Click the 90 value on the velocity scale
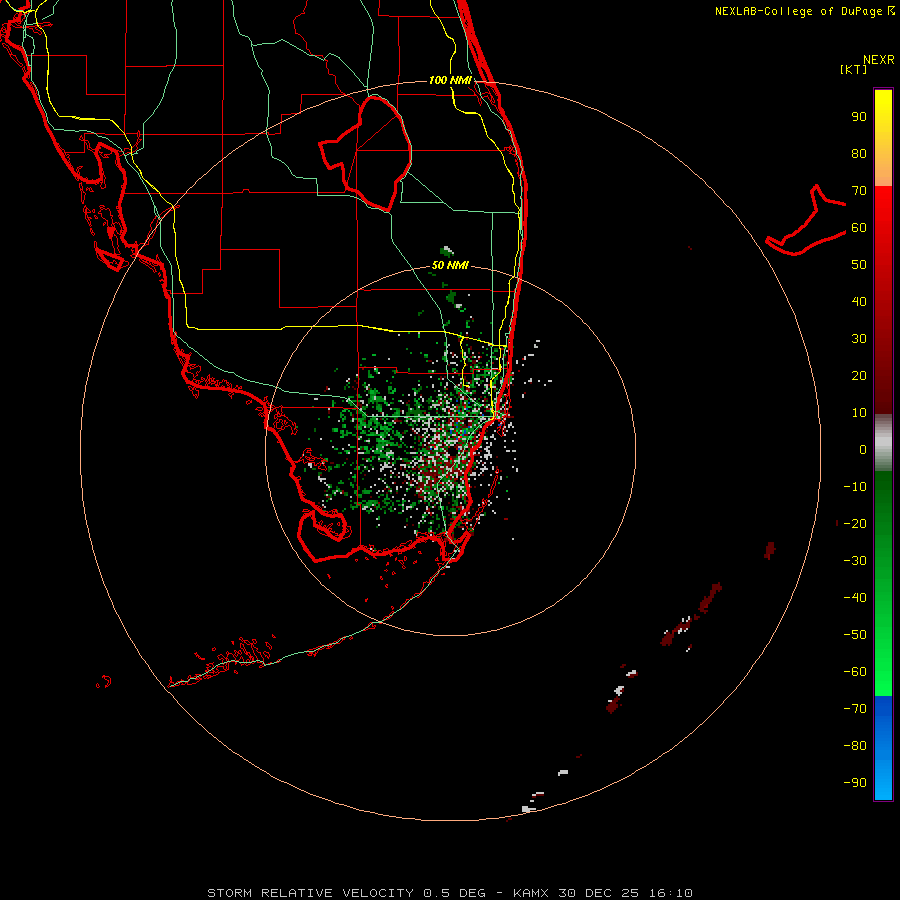This screenshot has width=900, height=900. pos(859,117)
